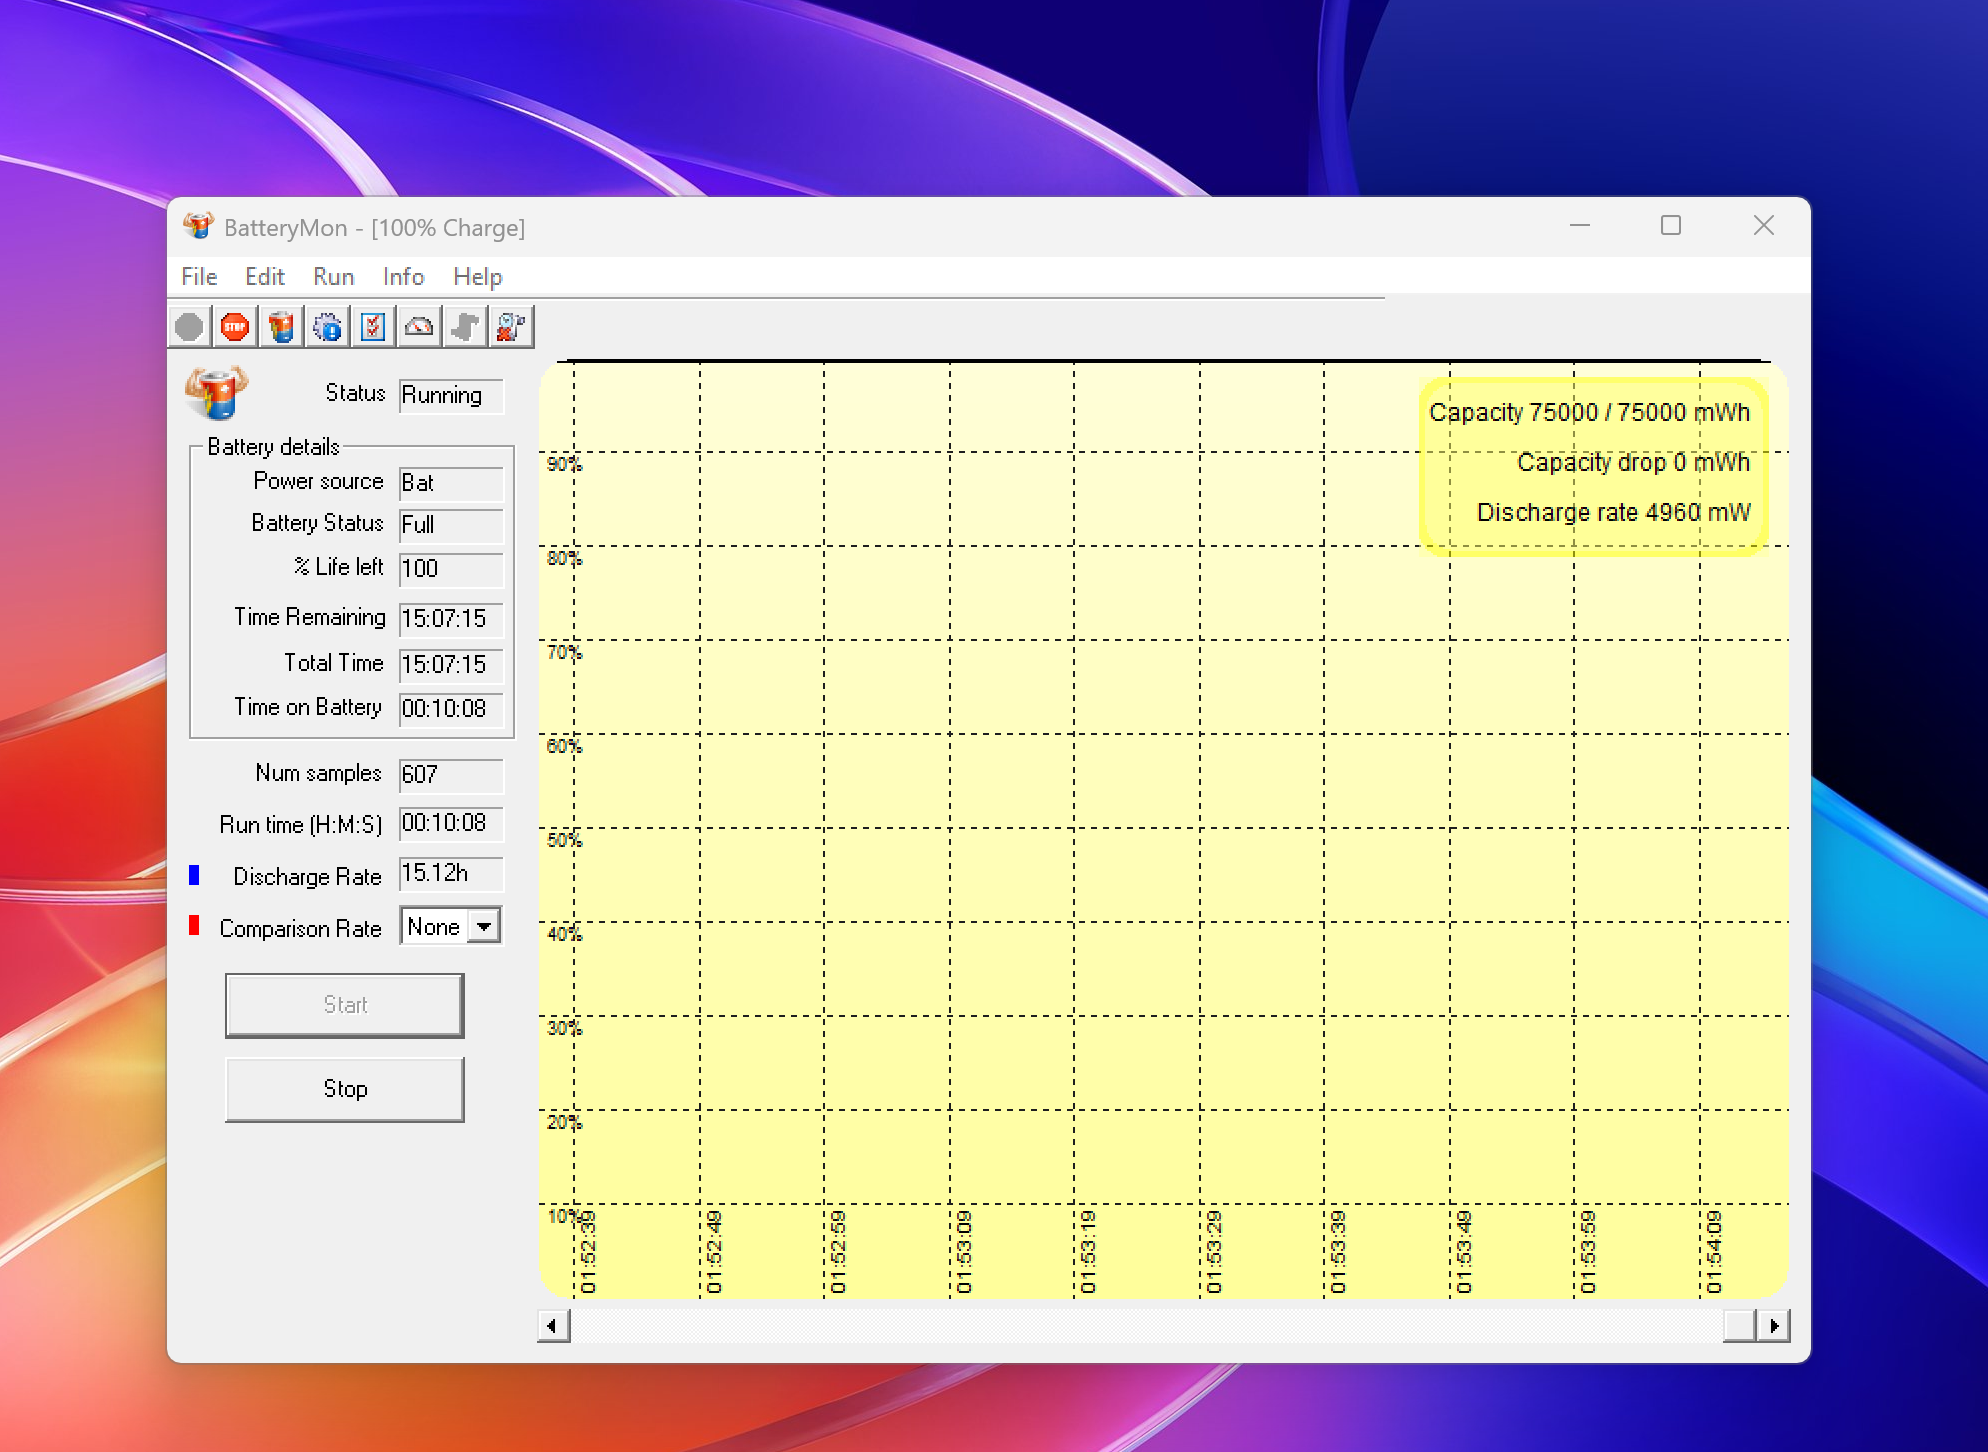This screenshot has height=1452, width=1988.
Task: Click the Battery Status field showing Full
Action: point(451,526)
